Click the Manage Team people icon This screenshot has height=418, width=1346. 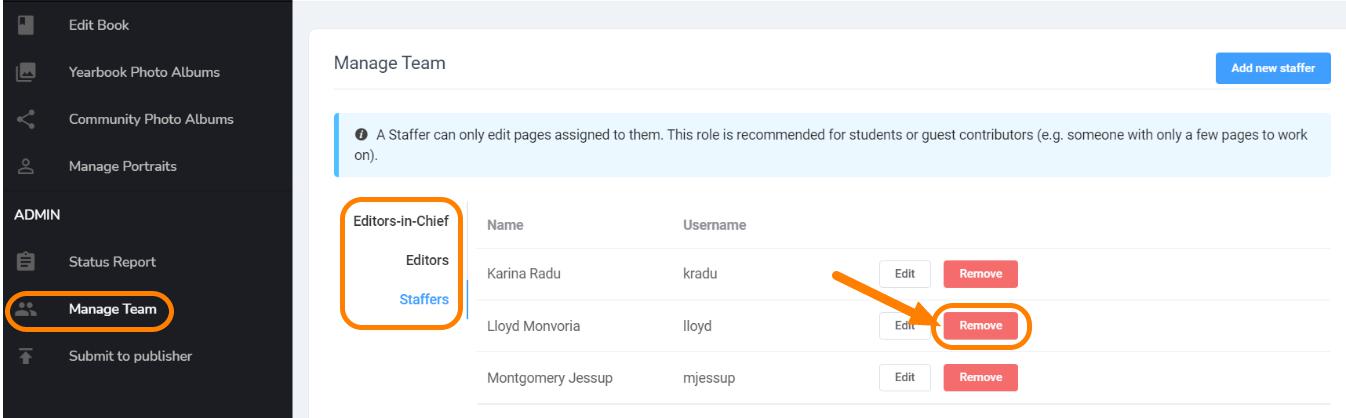click(x=25, y=309)
